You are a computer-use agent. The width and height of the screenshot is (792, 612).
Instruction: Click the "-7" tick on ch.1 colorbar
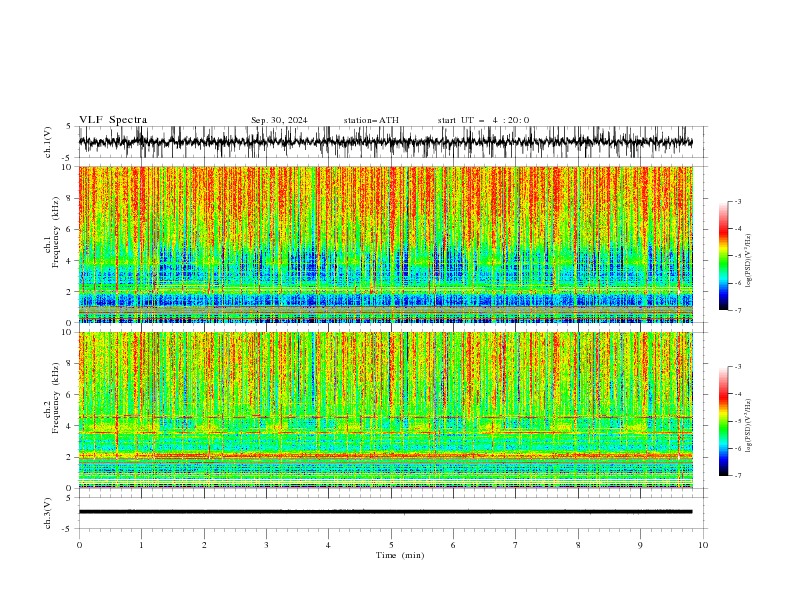(x=737, y=310)
